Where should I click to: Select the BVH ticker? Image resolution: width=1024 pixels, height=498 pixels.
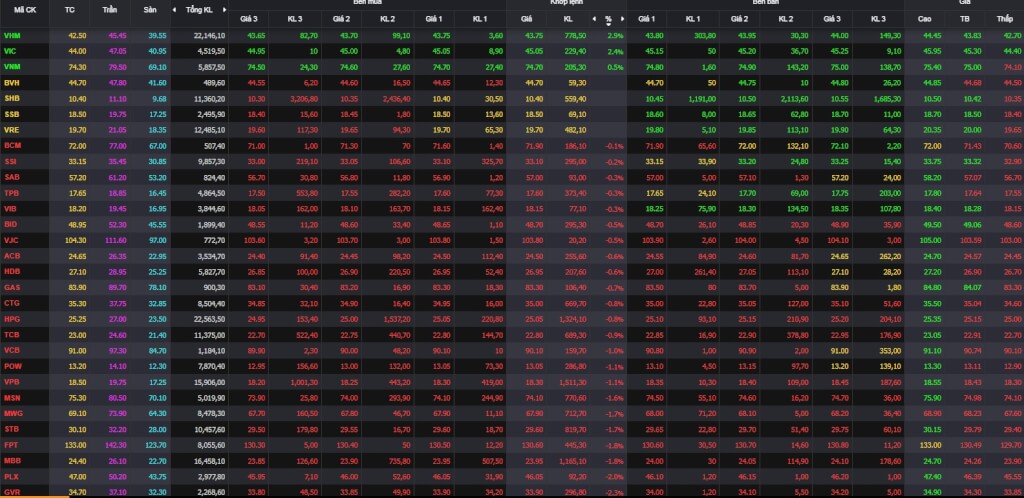coord(12,83)
